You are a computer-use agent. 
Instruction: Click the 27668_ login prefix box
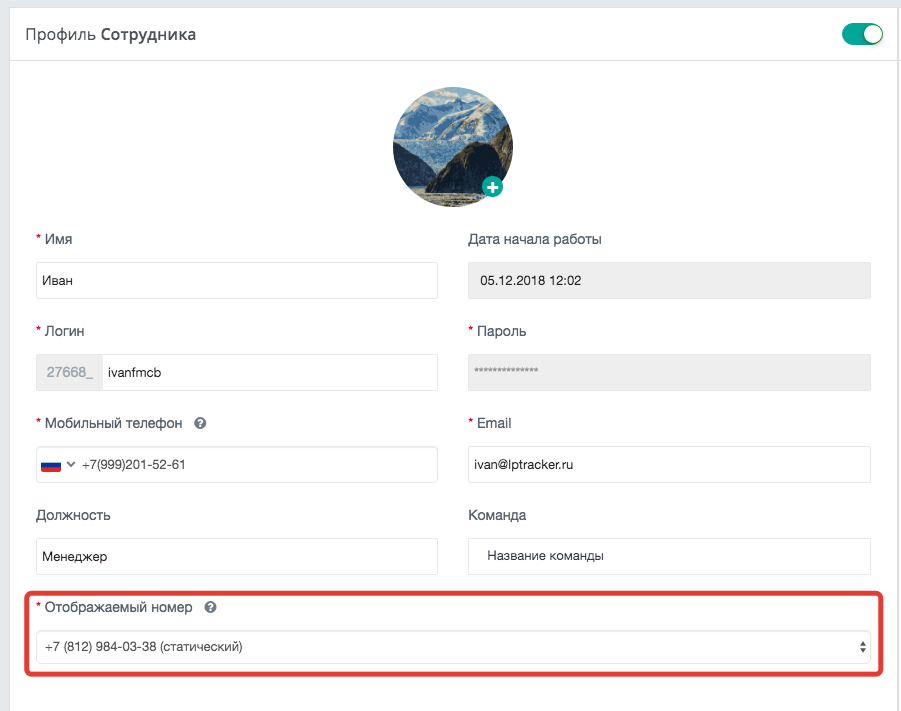tap(70, 372)
